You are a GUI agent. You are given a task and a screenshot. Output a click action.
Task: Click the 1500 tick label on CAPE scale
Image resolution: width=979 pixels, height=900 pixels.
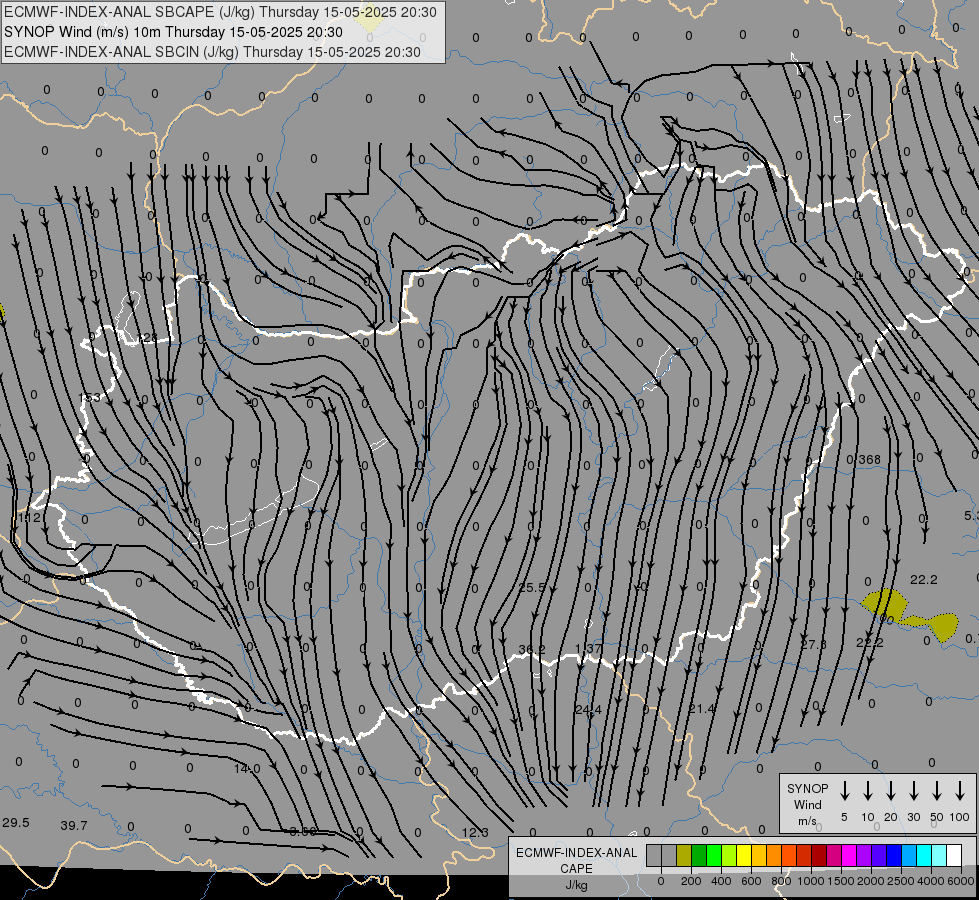pyautogui.click(x=841, y=881)
